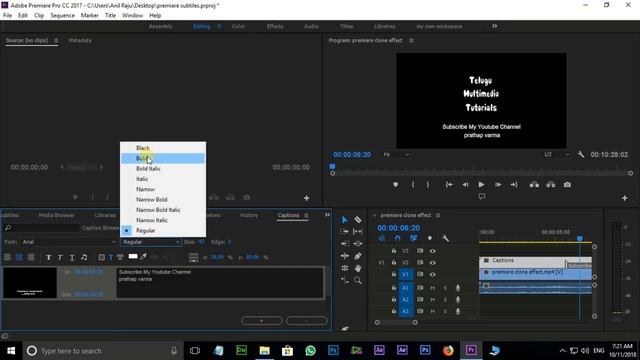
Task: Click the caption underline text style icon
Action: pos(72,257)
